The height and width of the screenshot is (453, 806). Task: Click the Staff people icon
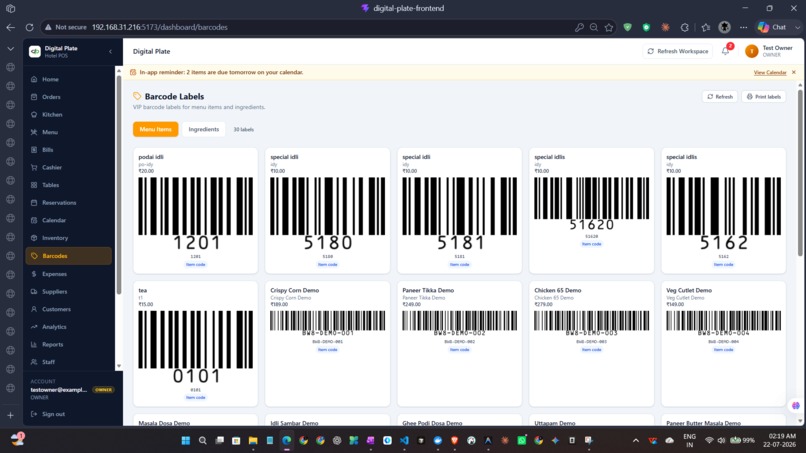[34, 362]
